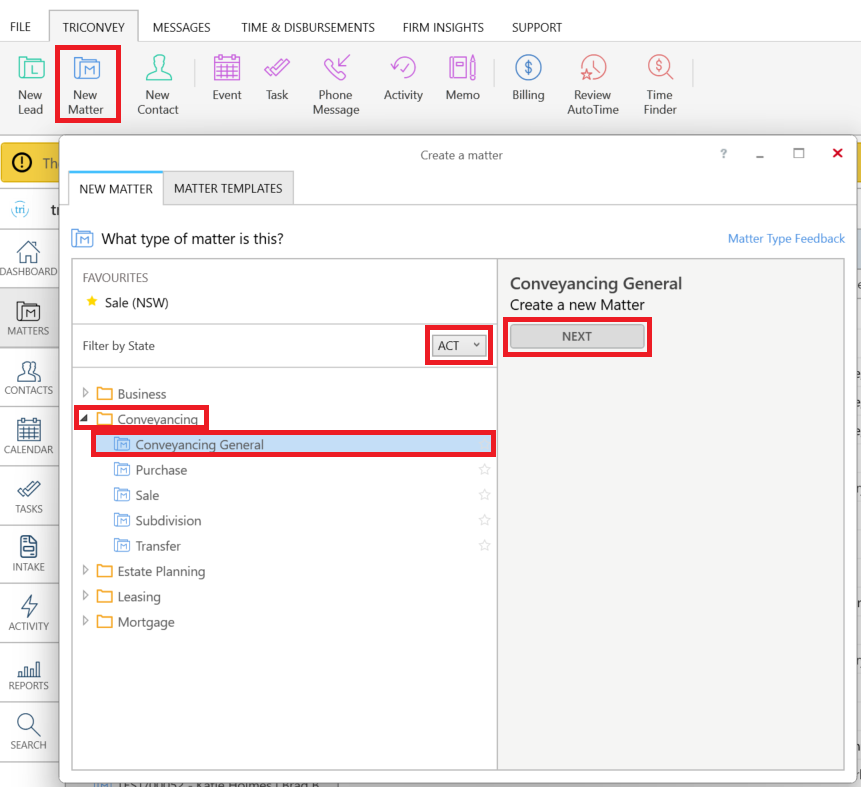Log a Phone Message

point(336,85)
